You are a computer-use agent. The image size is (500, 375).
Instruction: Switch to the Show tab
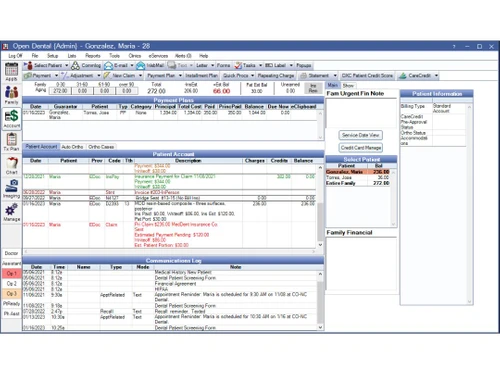coord(348,85)
